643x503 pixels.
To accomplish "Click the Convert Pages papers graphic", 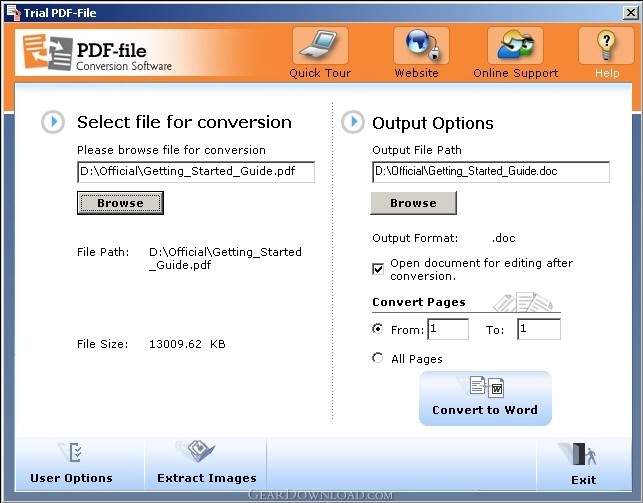I will 523,302.
